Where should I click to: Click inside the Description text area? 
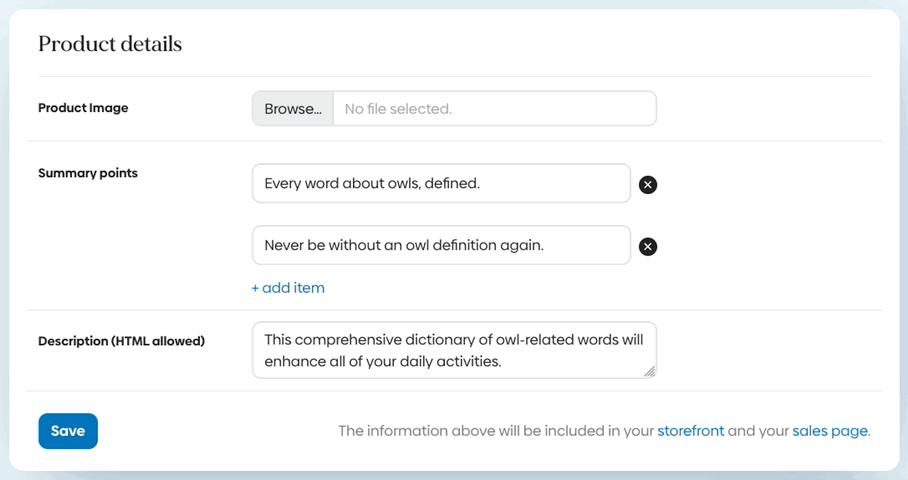[x=454, y=350]
